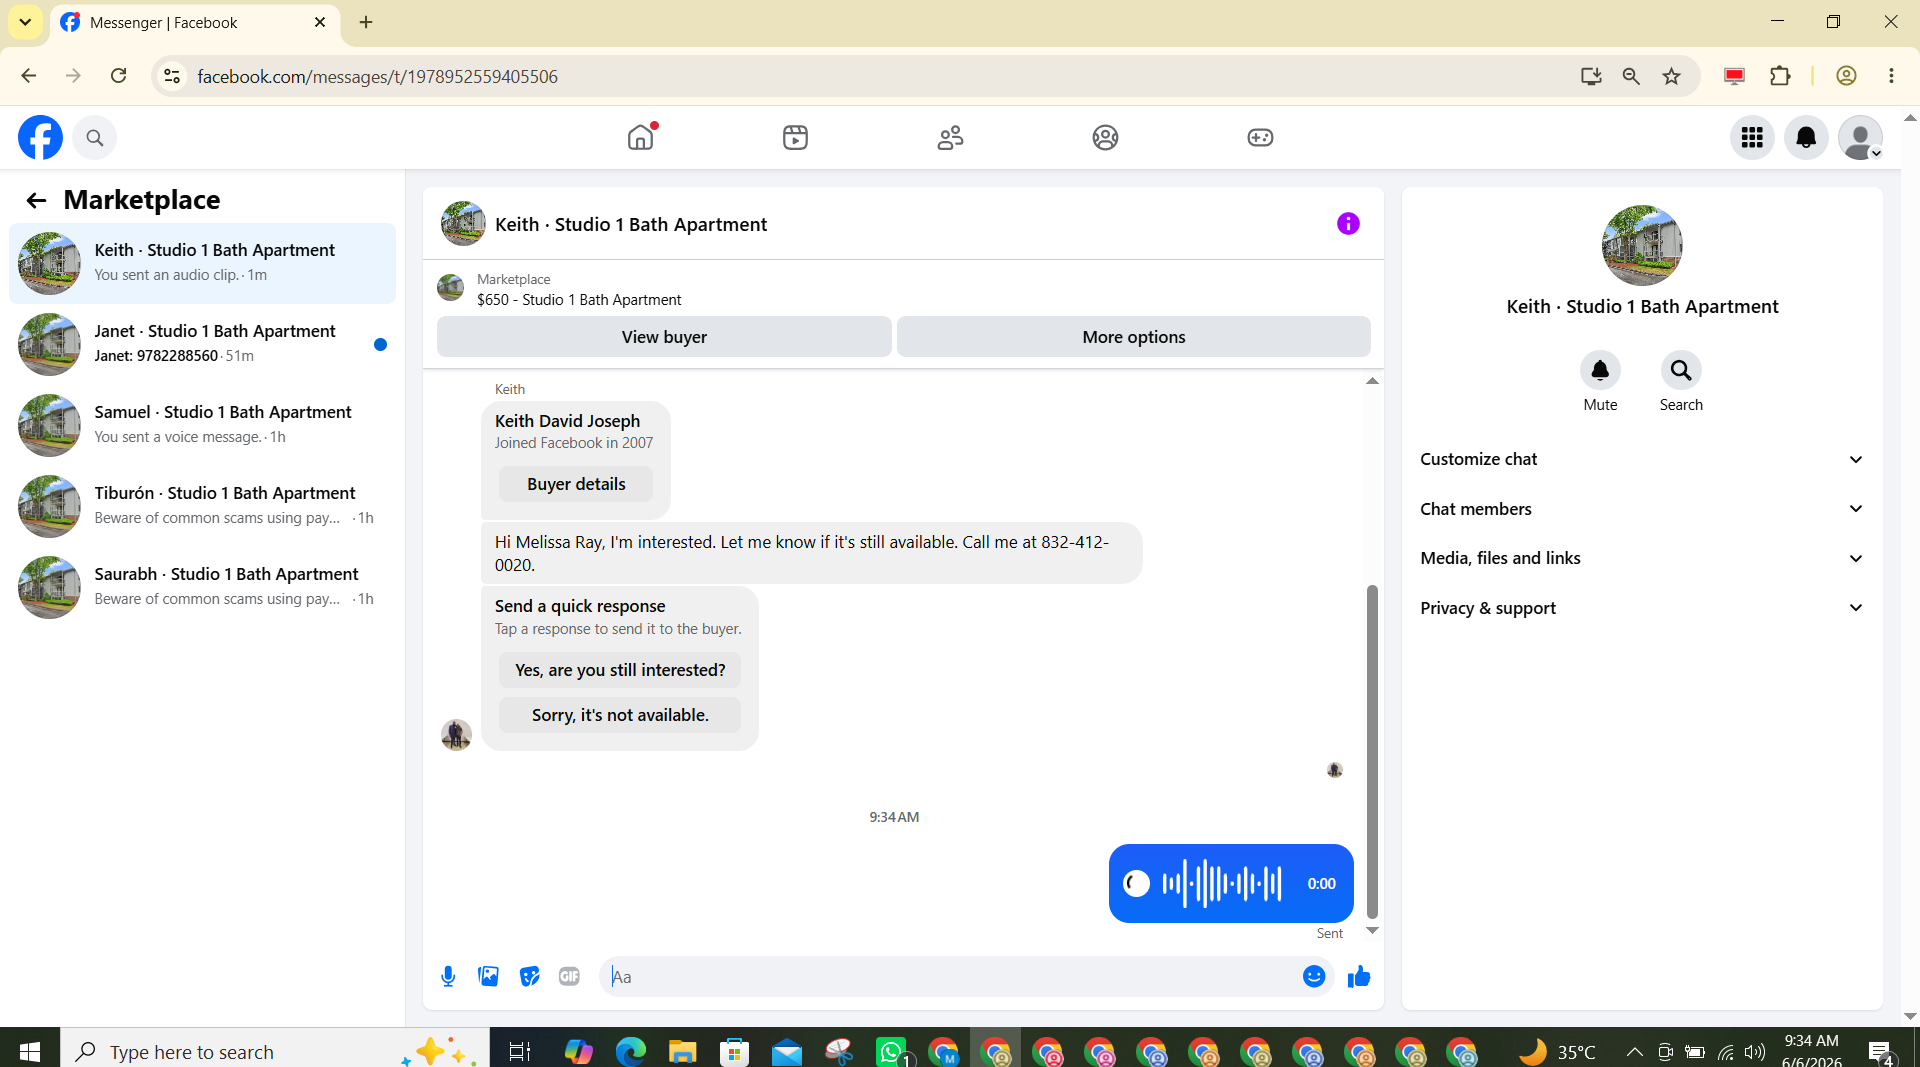This screenshot has height=1067, width=1920.
Task: Click the chat scrollbar down arrow
Action: (1372, 930)
